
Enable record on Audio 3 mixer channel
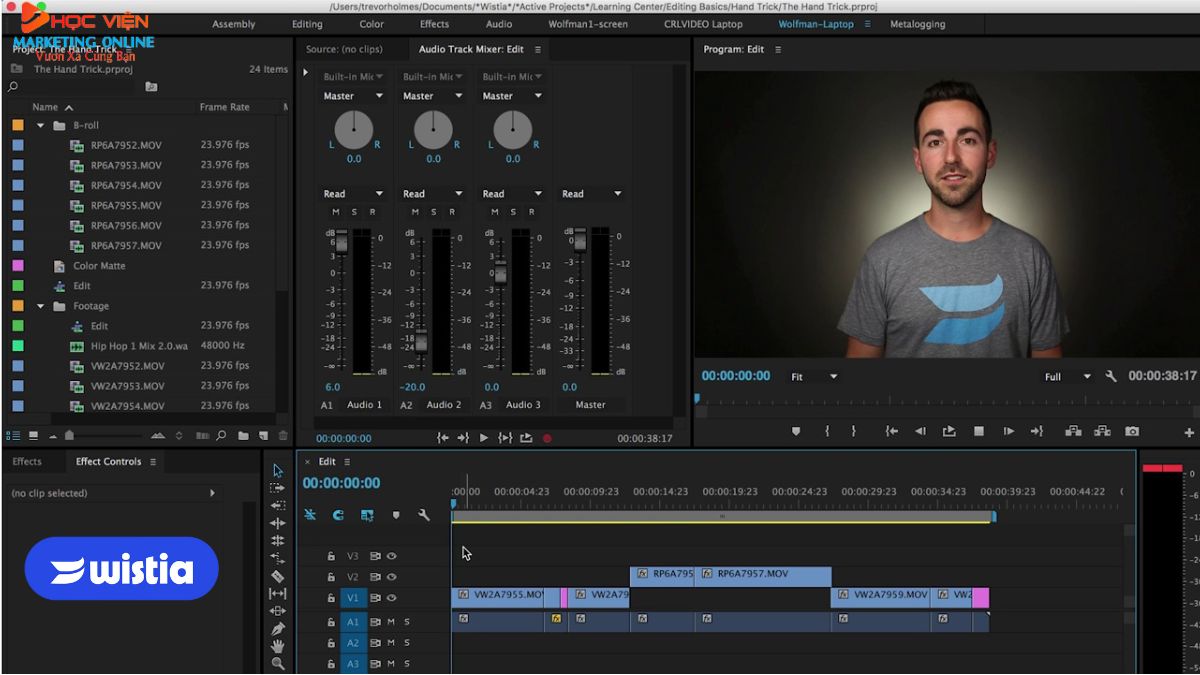[531, 212]
